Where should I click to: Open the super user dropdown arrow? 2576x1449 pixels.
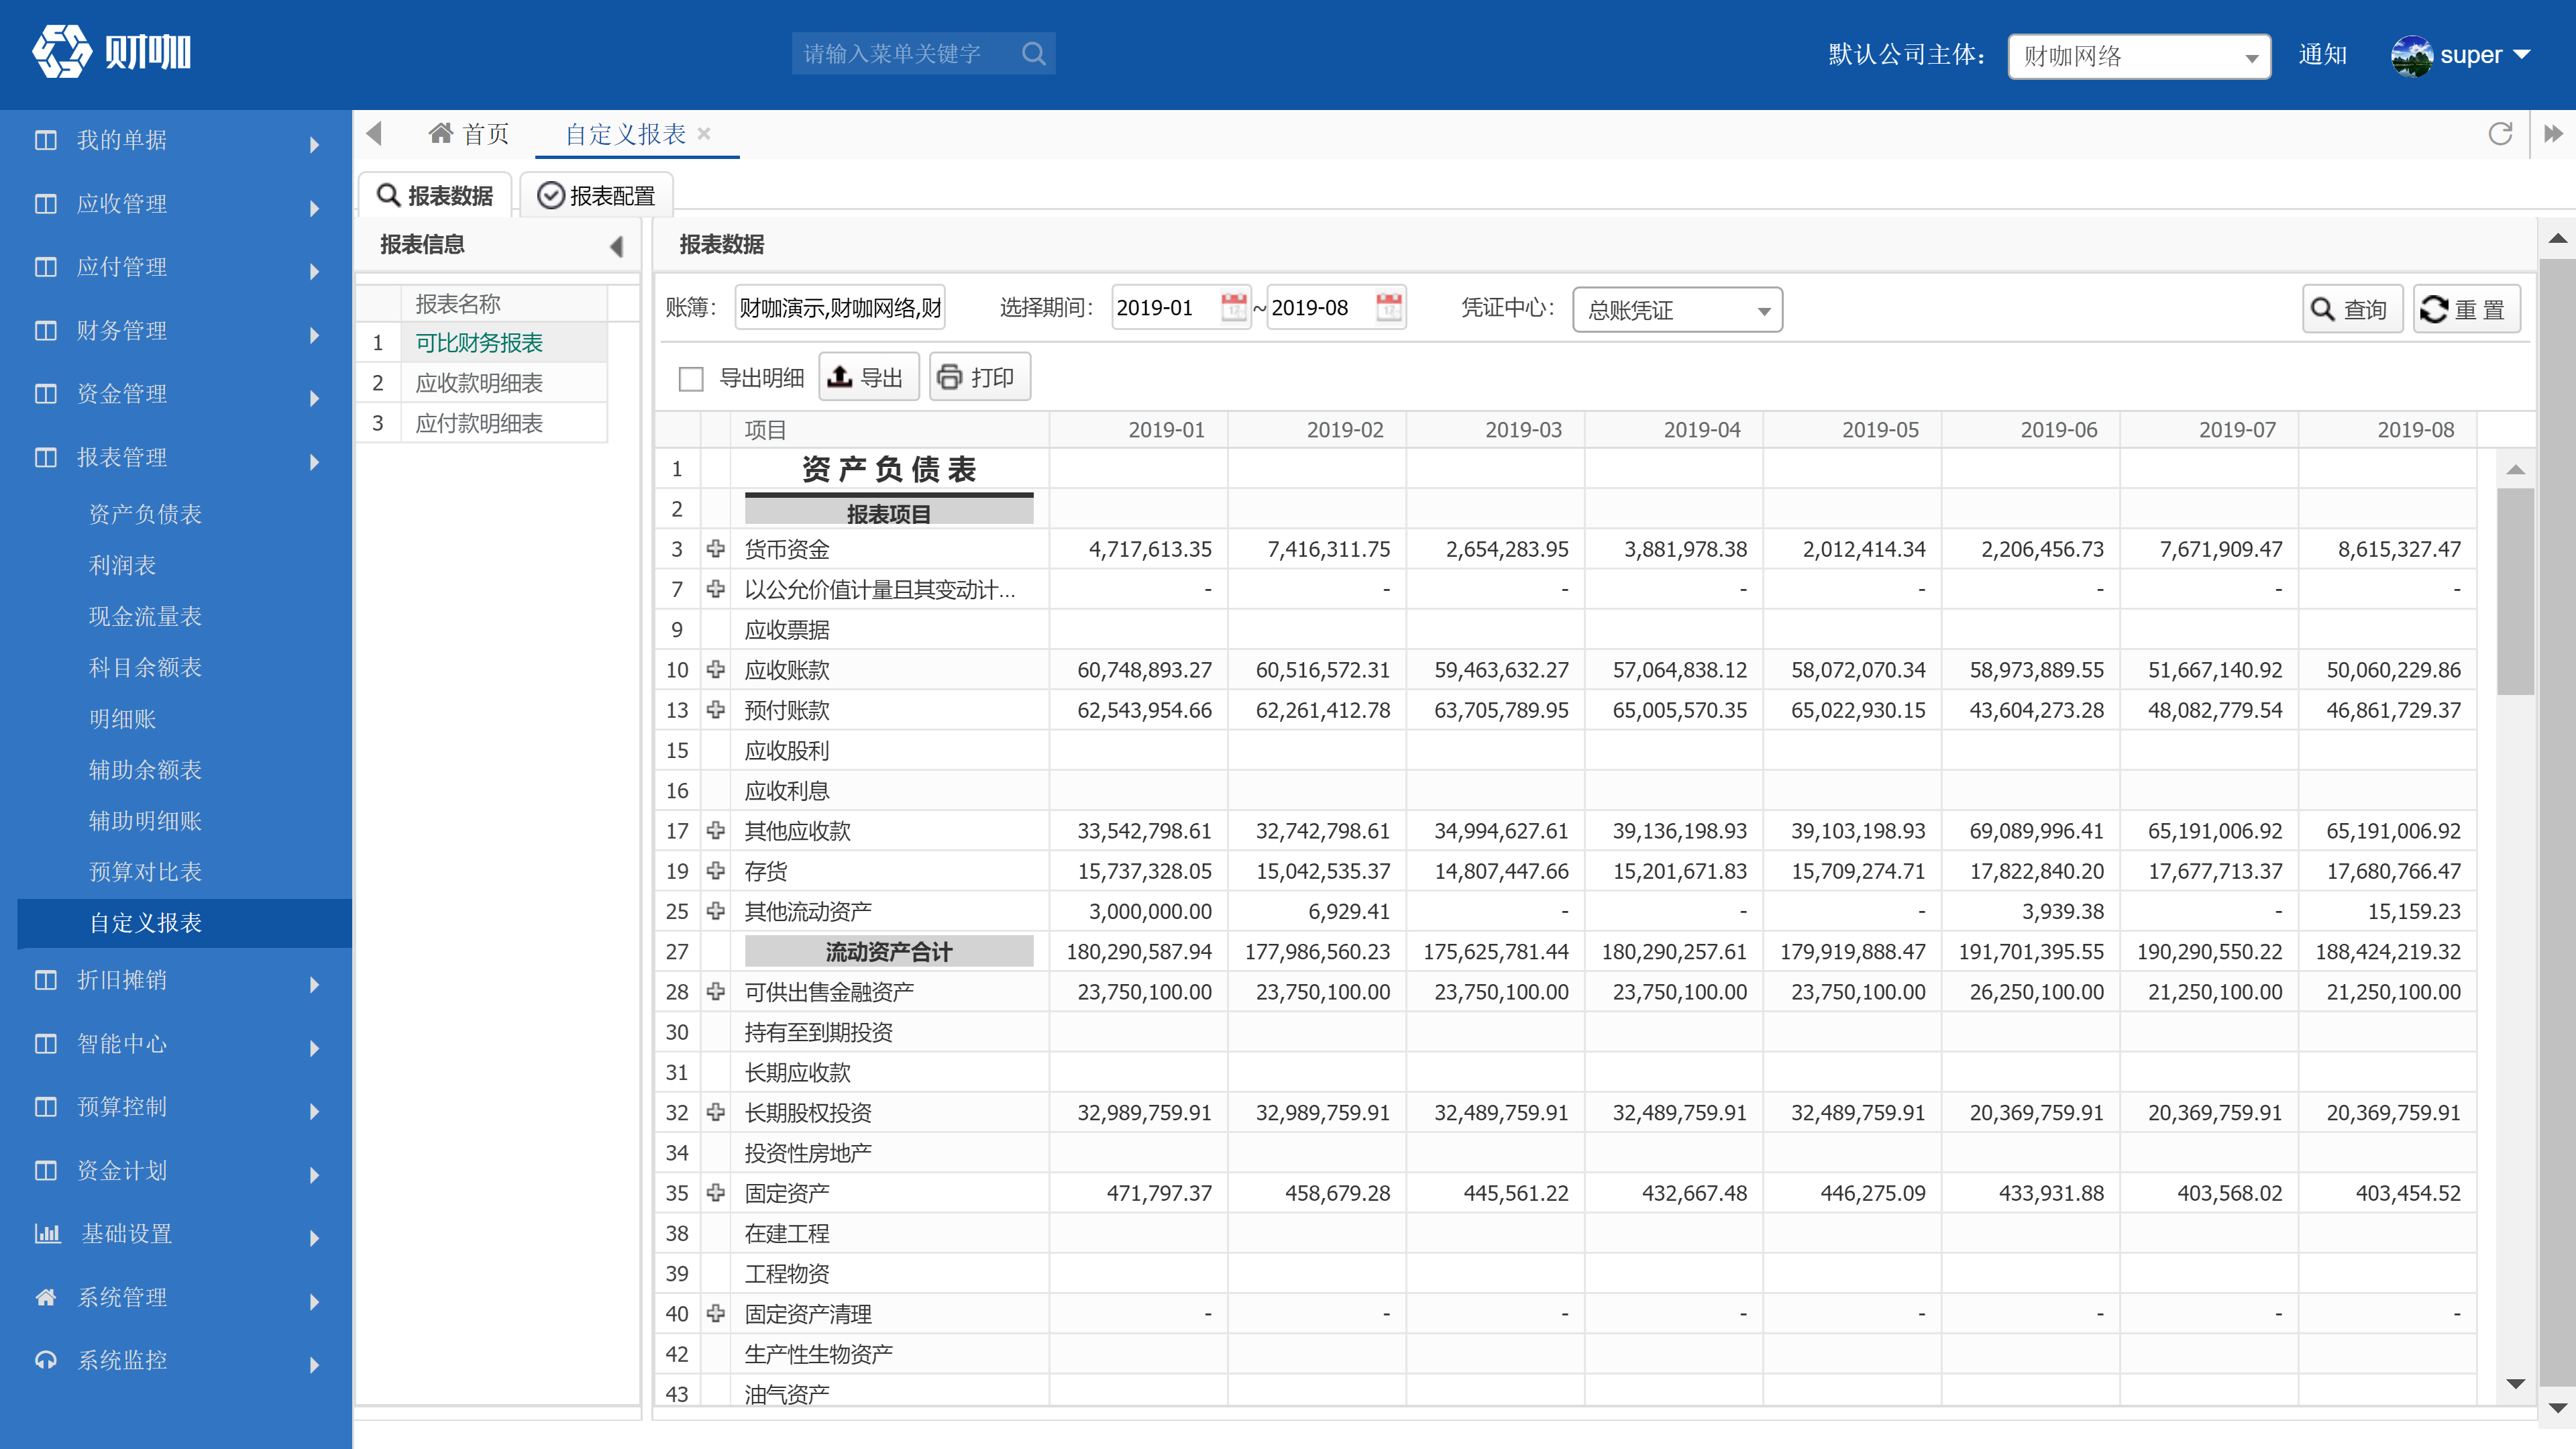pyautogui.click(x=2521, y=54)
